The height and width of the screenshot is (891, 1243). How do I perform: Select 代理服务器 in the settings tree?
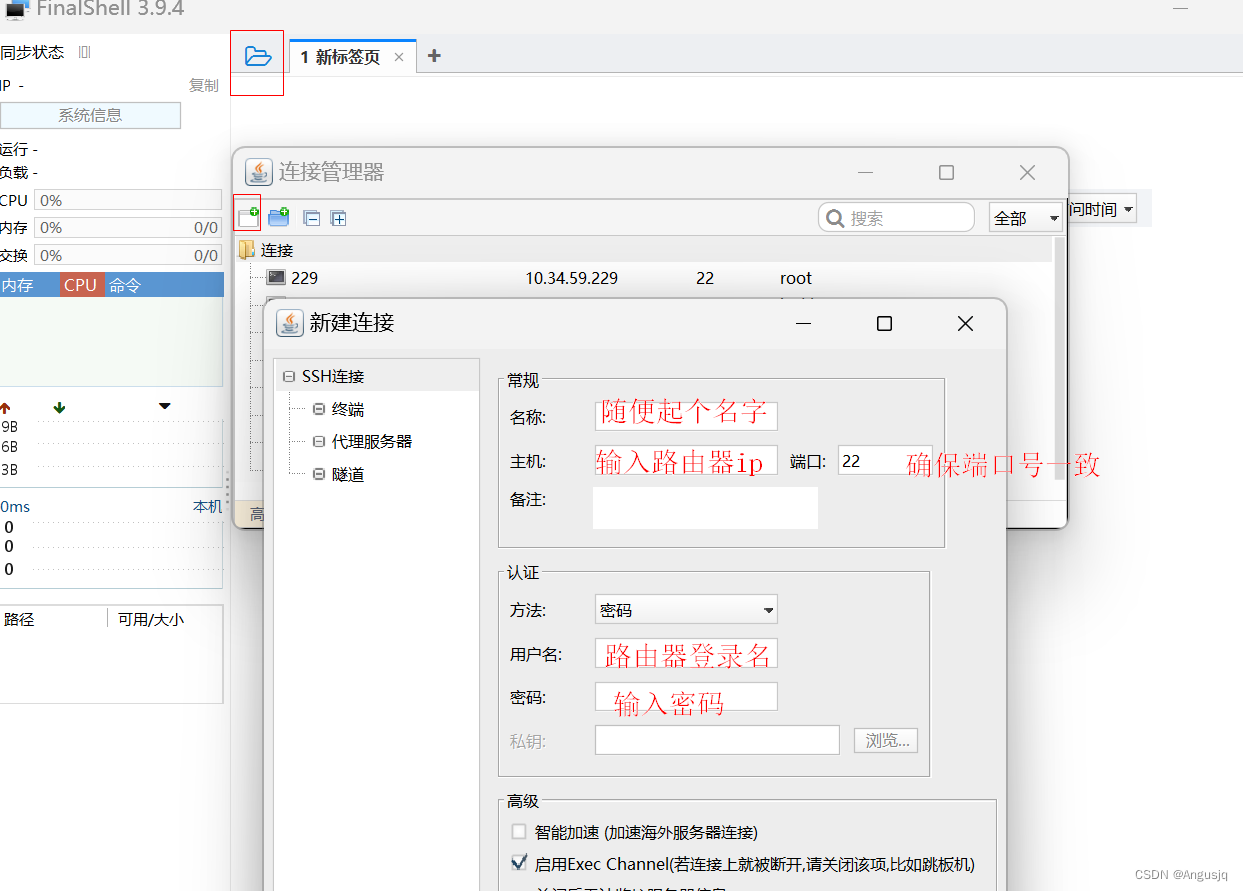tap(372, 441)
